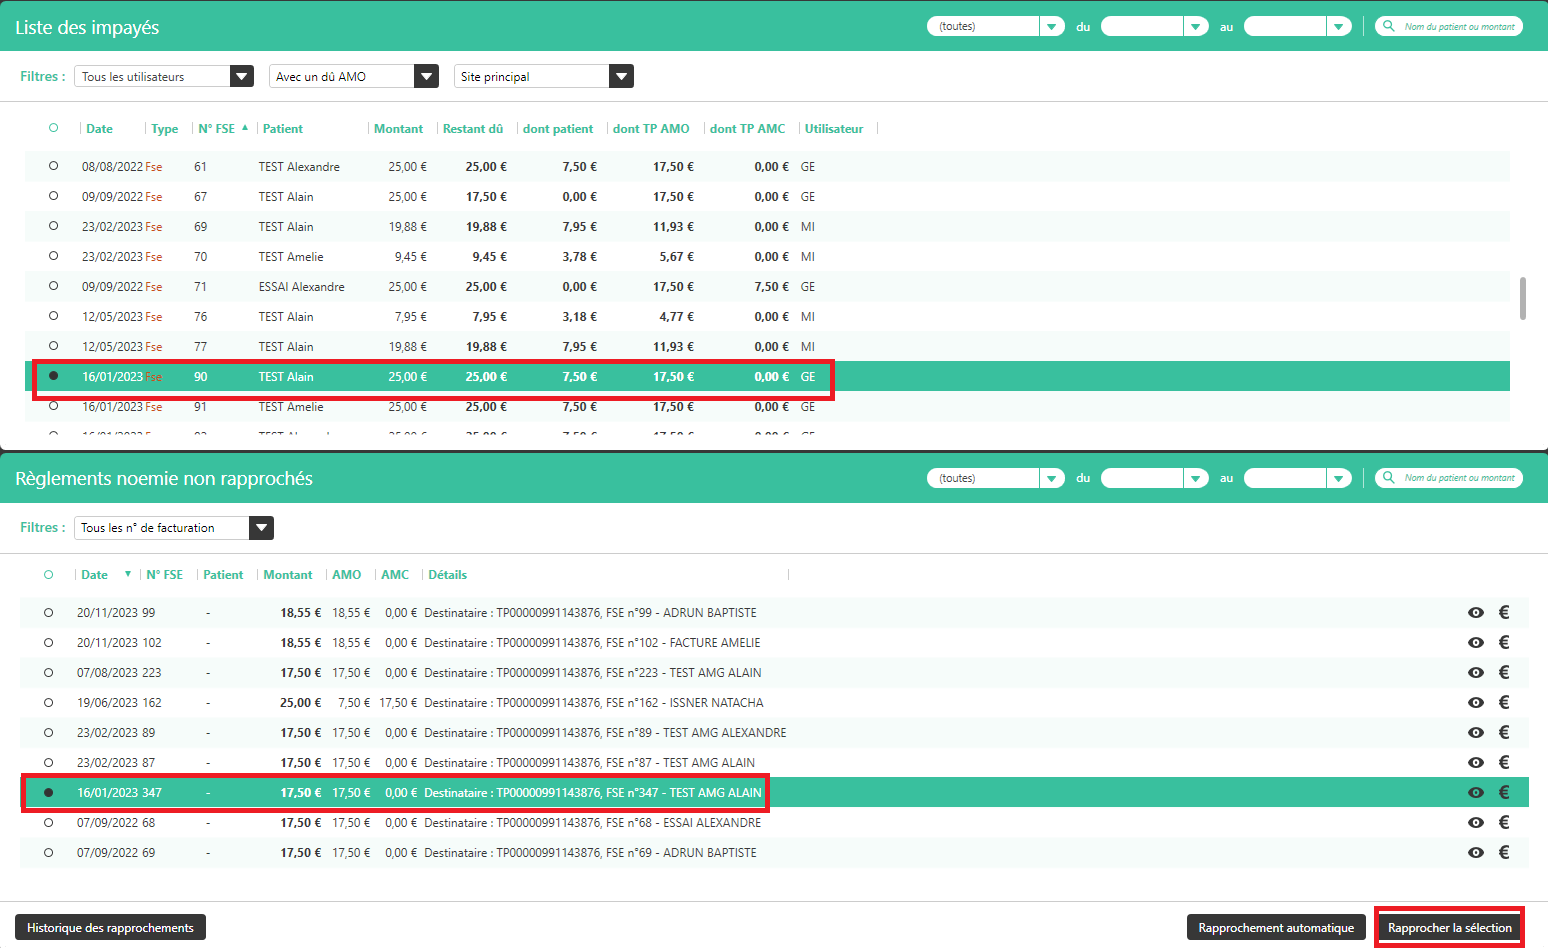Click eye icon for FSE n°68 ESSAI ALEXANDRE
The image size is (1548, 948).
(1475, 823)
